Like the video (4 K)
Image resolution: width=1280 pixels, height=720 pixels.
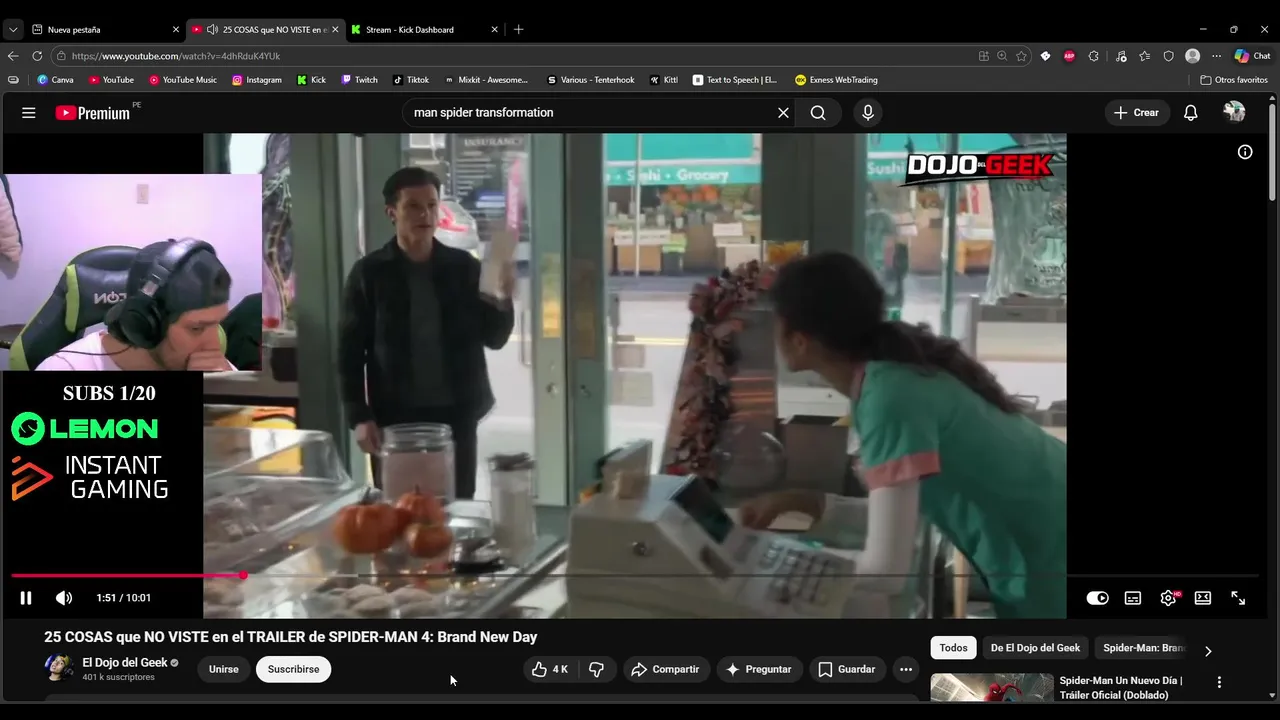[550, 669]
